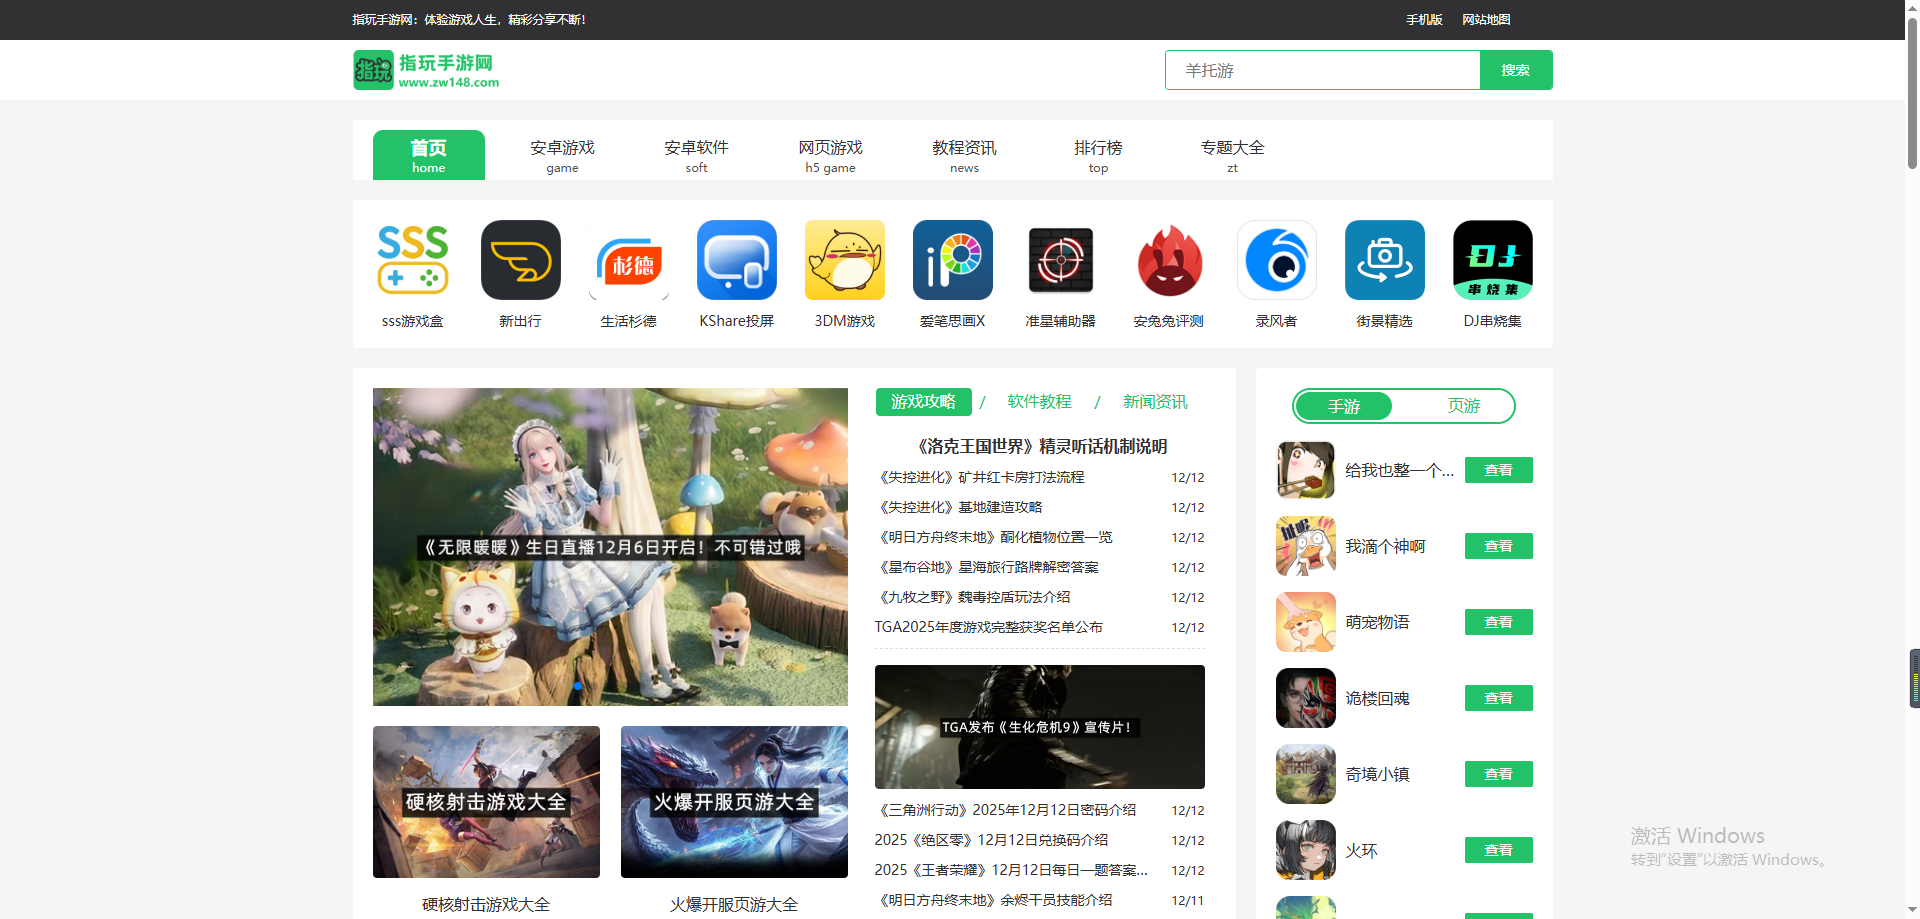Open the 安卓游戏 navigation menu item

pyautogui.click(x=562, y=155)
